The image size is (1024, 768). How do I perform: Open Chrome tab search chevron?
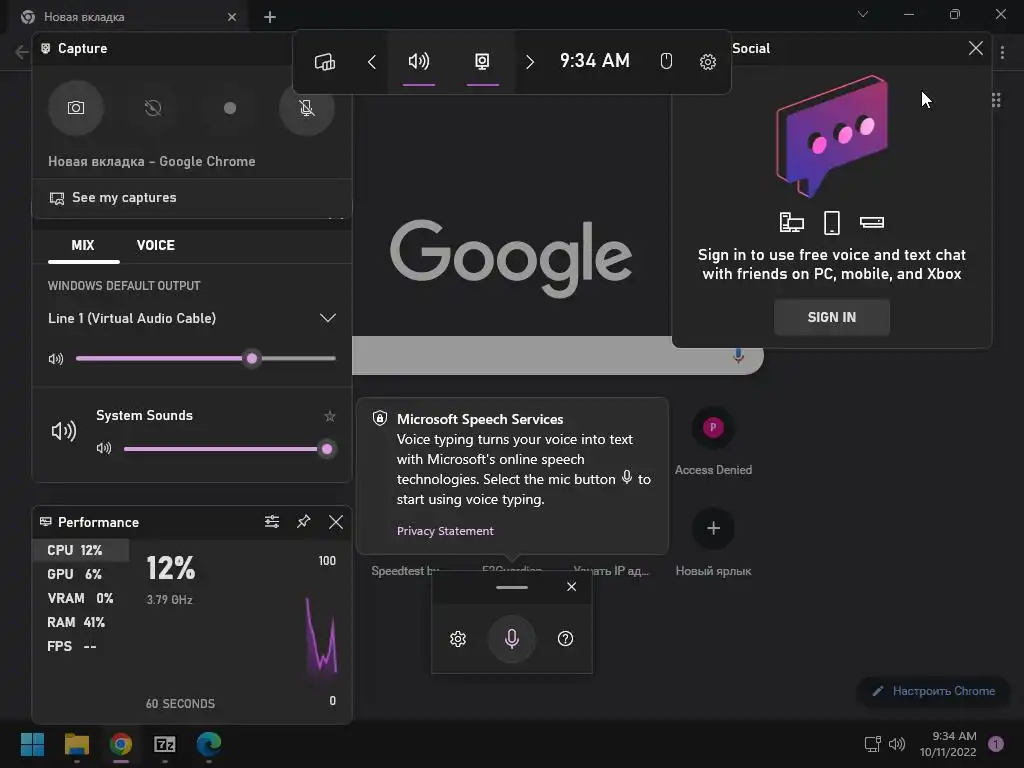point(863,14)
